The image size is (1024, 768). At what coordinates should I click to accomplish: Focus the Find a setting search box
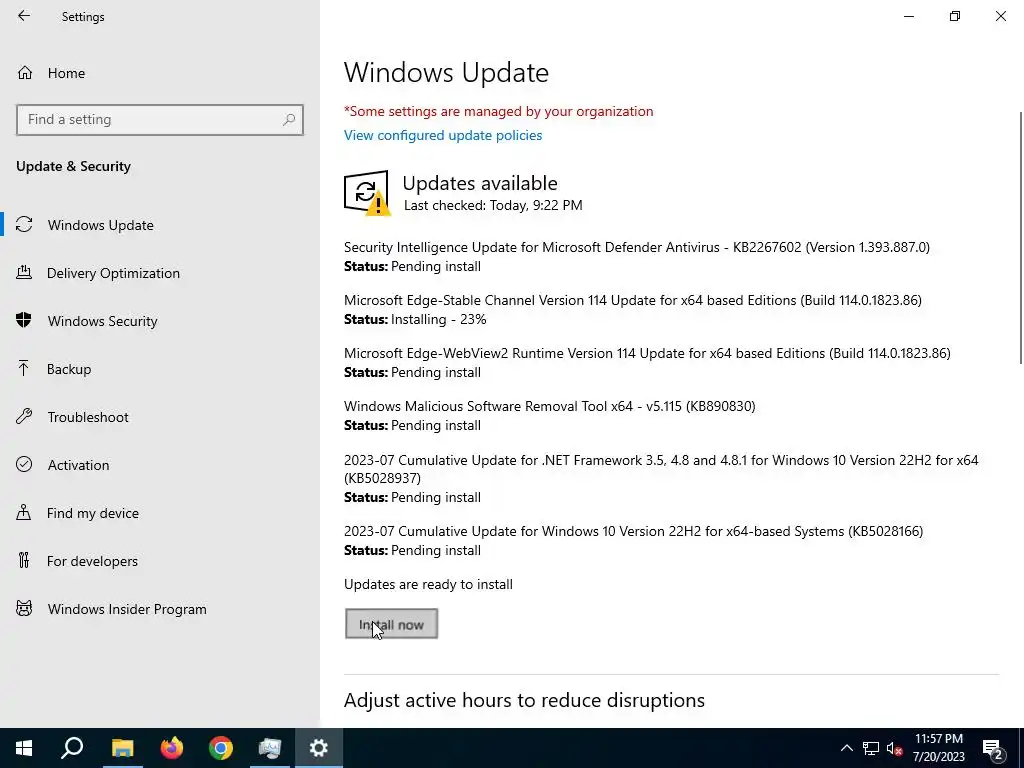pos(160,120)
